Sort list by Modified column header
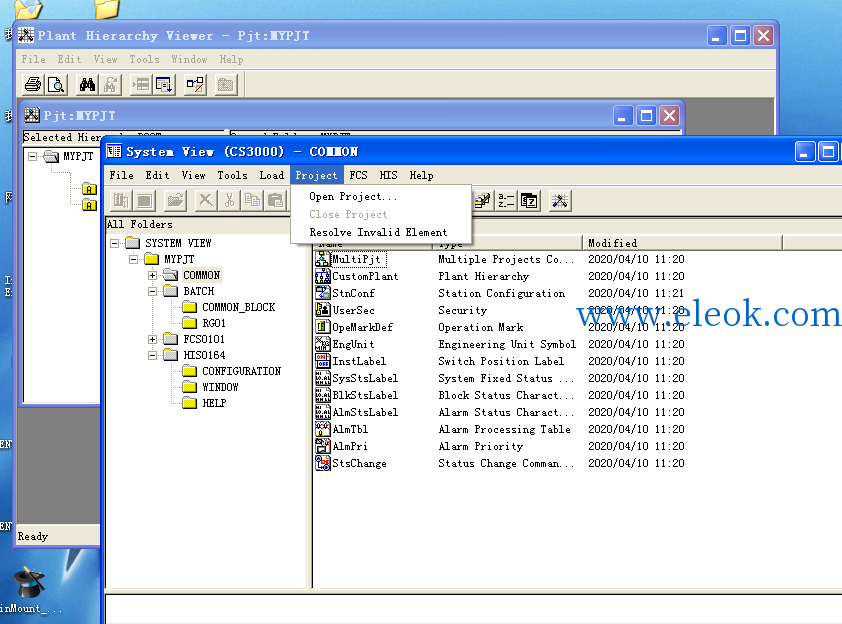842x624 pixels. [x=682, y=243]
